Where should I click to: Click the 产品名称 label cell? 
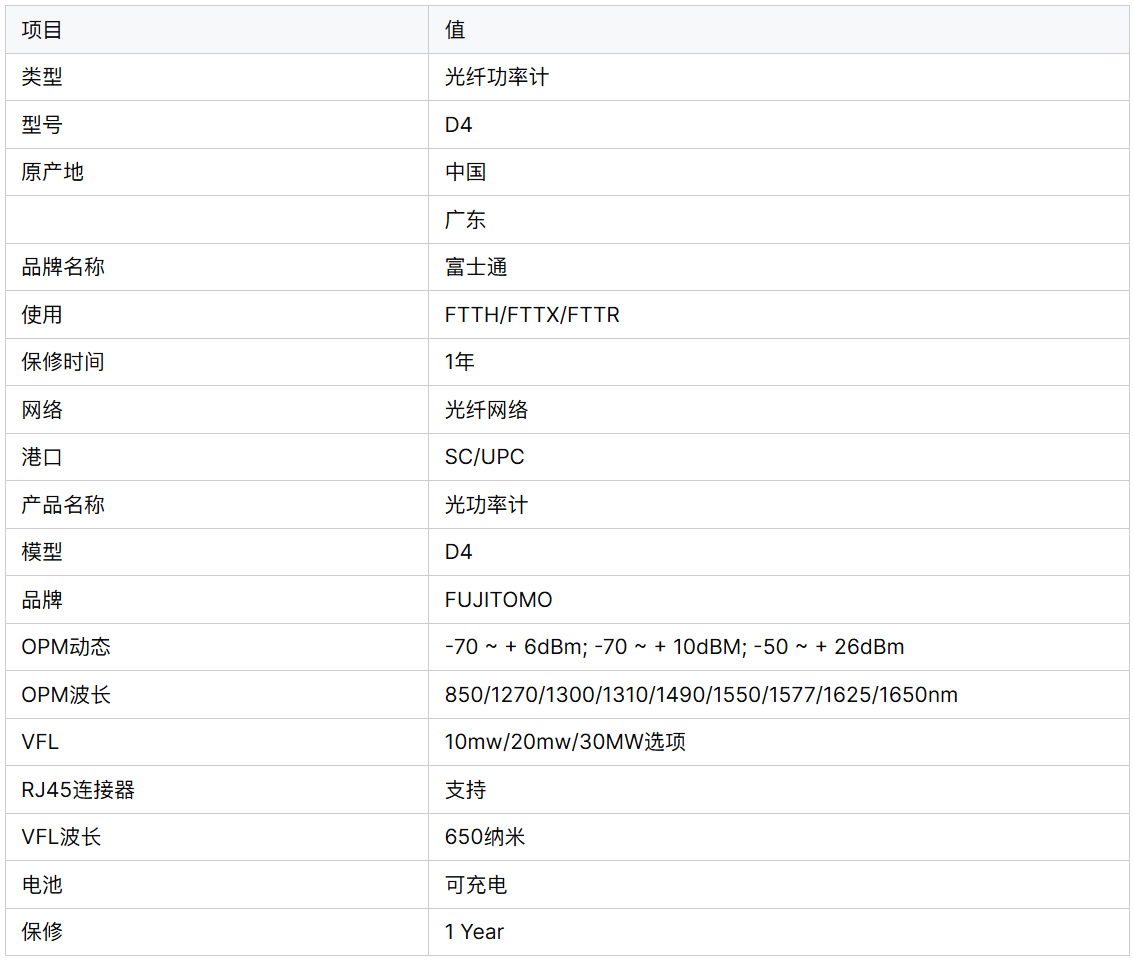point(63,505)
